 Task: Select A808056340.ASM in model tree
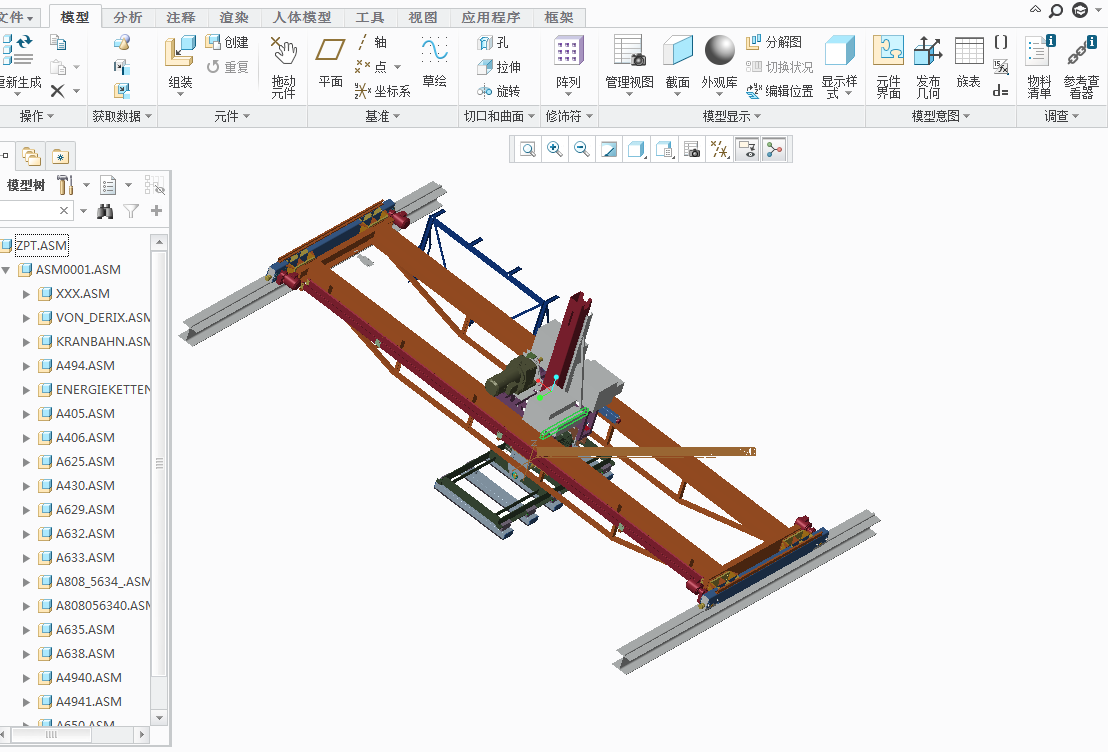[x=103, y=606]
